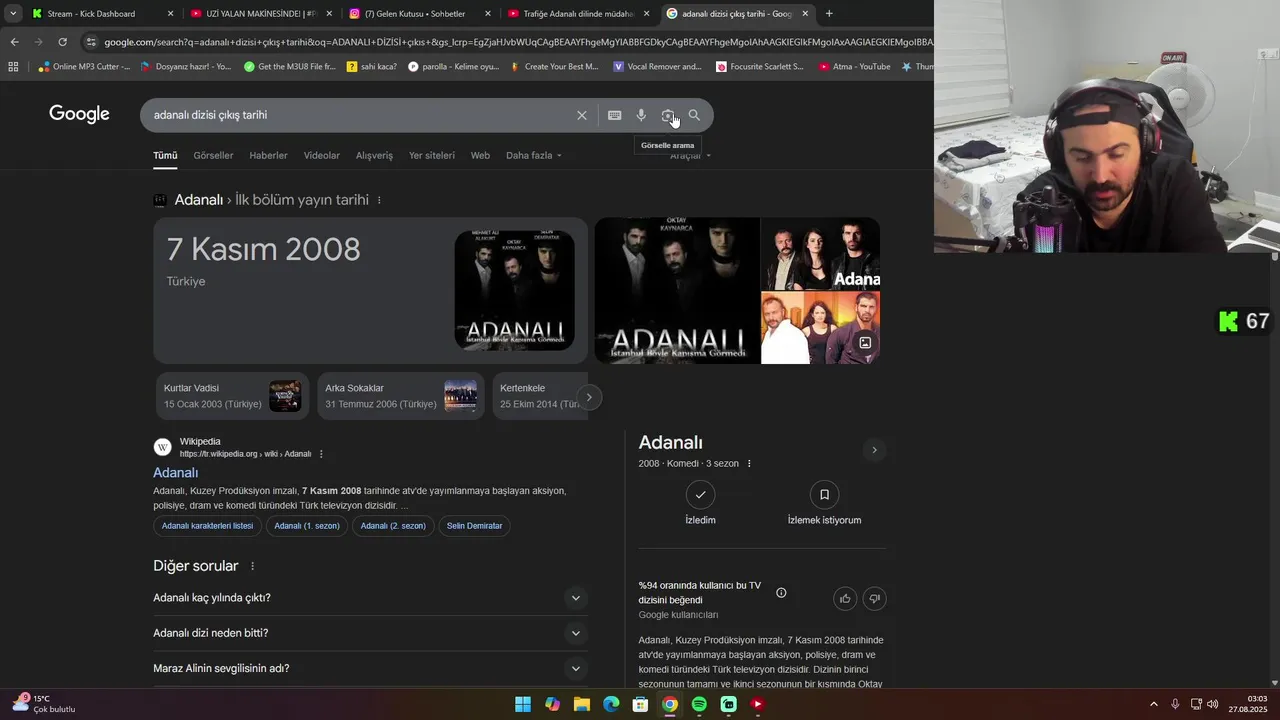
Task: Open a new browser tab
Action: coord(829,14)
